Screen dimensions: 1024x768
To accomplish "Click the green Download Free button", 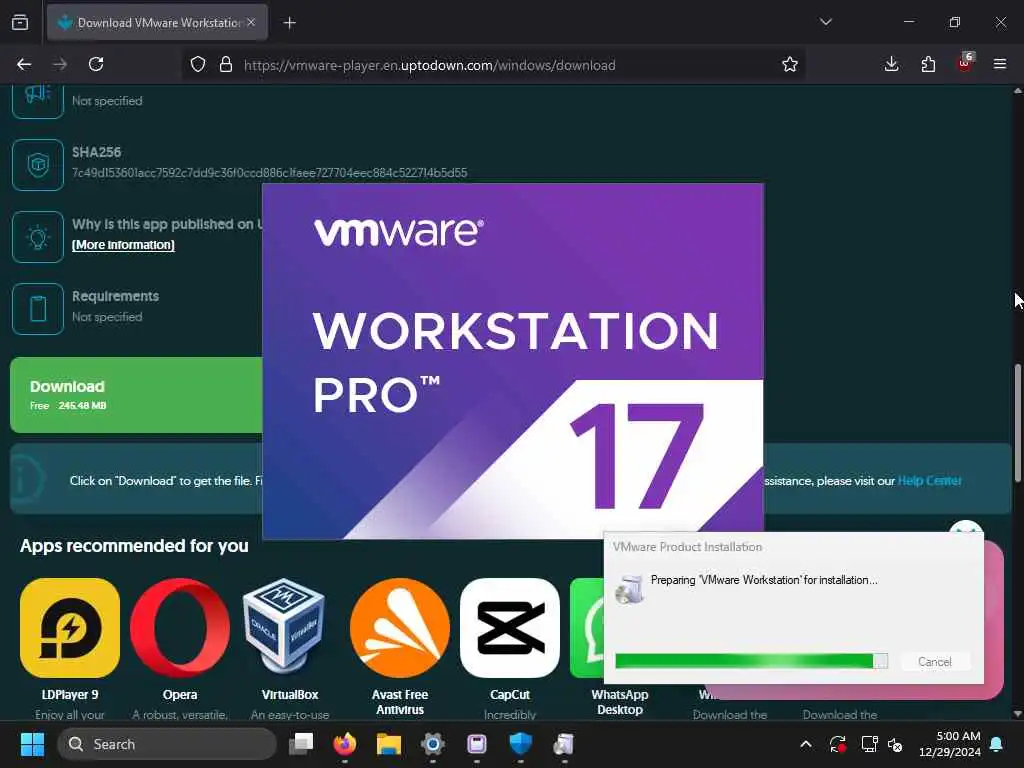I will [x=136, y=395].
